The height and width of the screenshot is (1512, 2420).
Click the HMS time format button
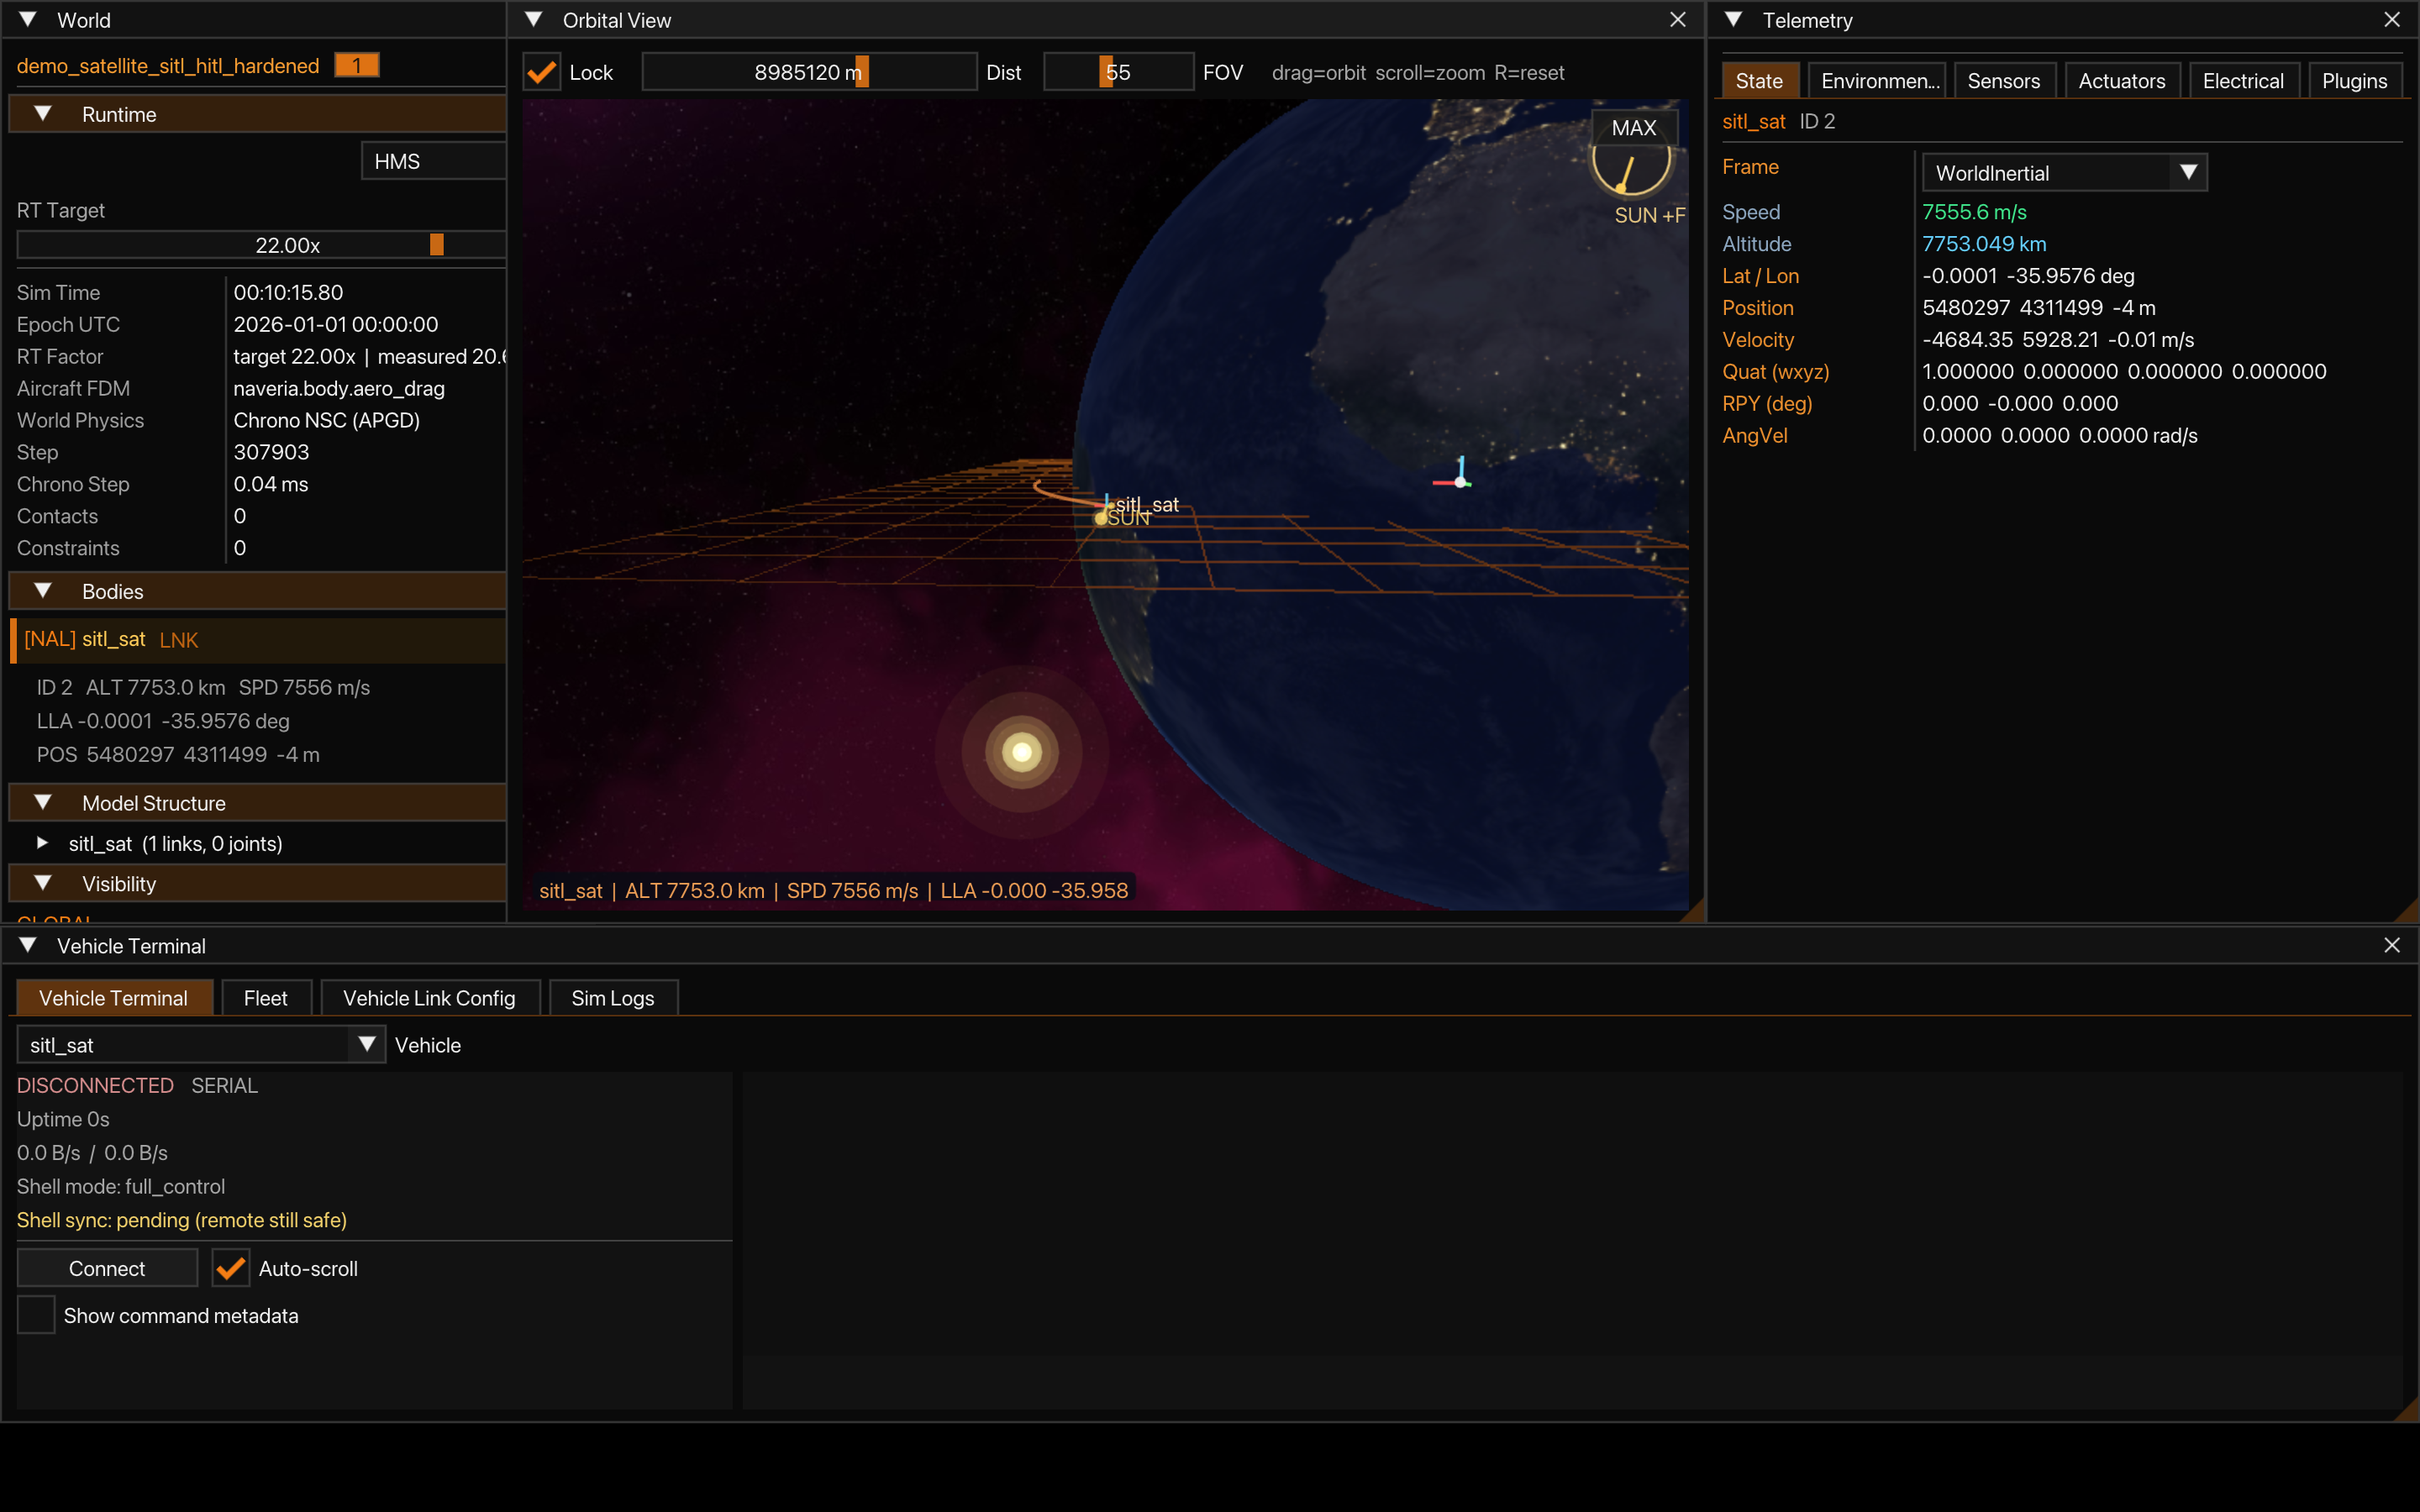coord(433,161)
